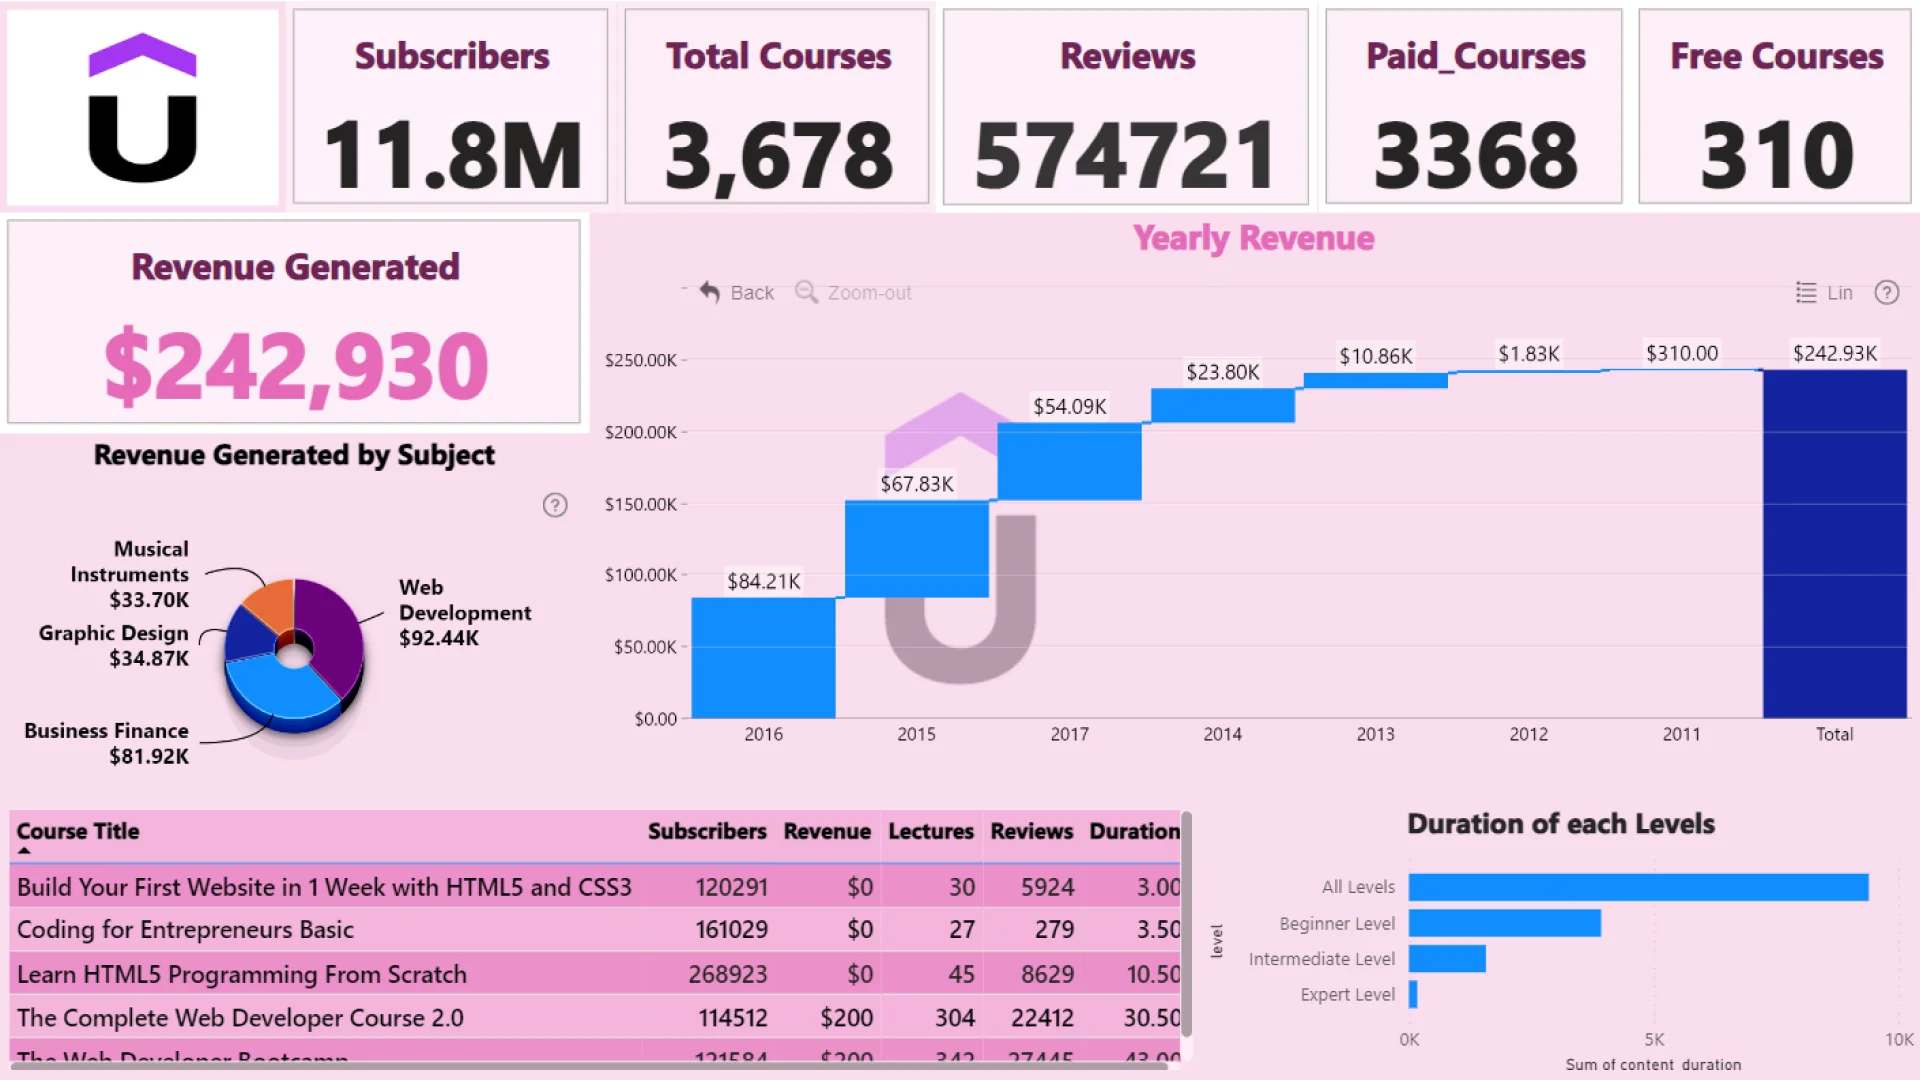Click the $1.83K data label
The image size is (1920, 1080).
(1528, 353)
